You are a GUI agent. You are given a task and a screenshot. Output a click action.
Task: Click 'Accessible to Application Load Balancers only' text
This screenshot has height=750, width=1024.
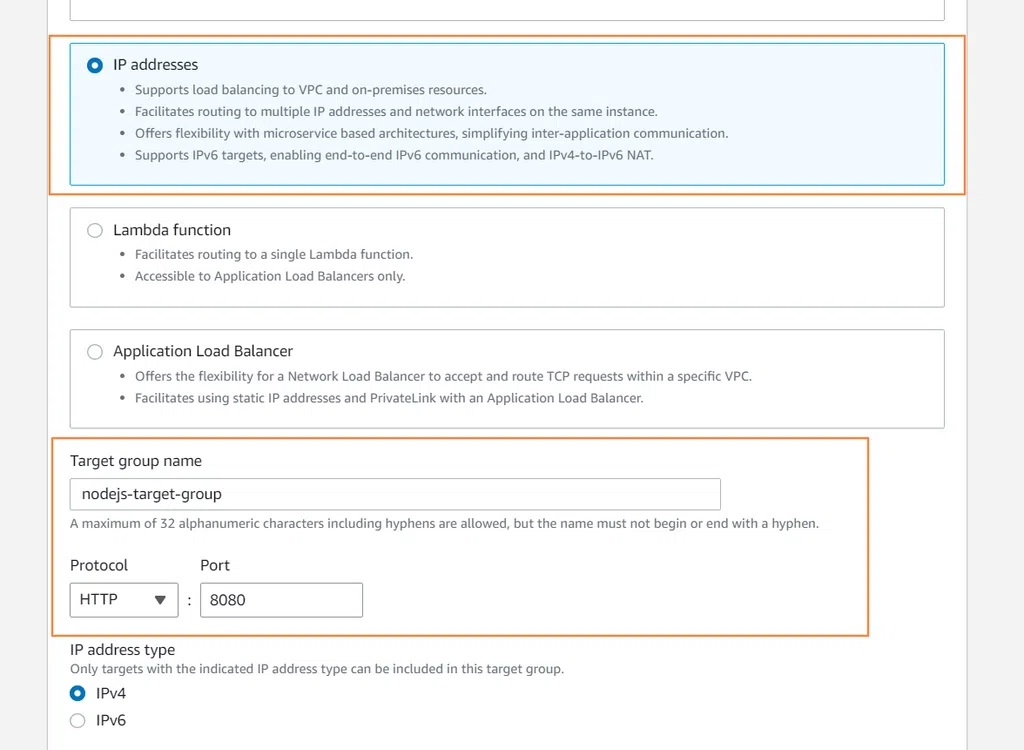pos(270,276)
